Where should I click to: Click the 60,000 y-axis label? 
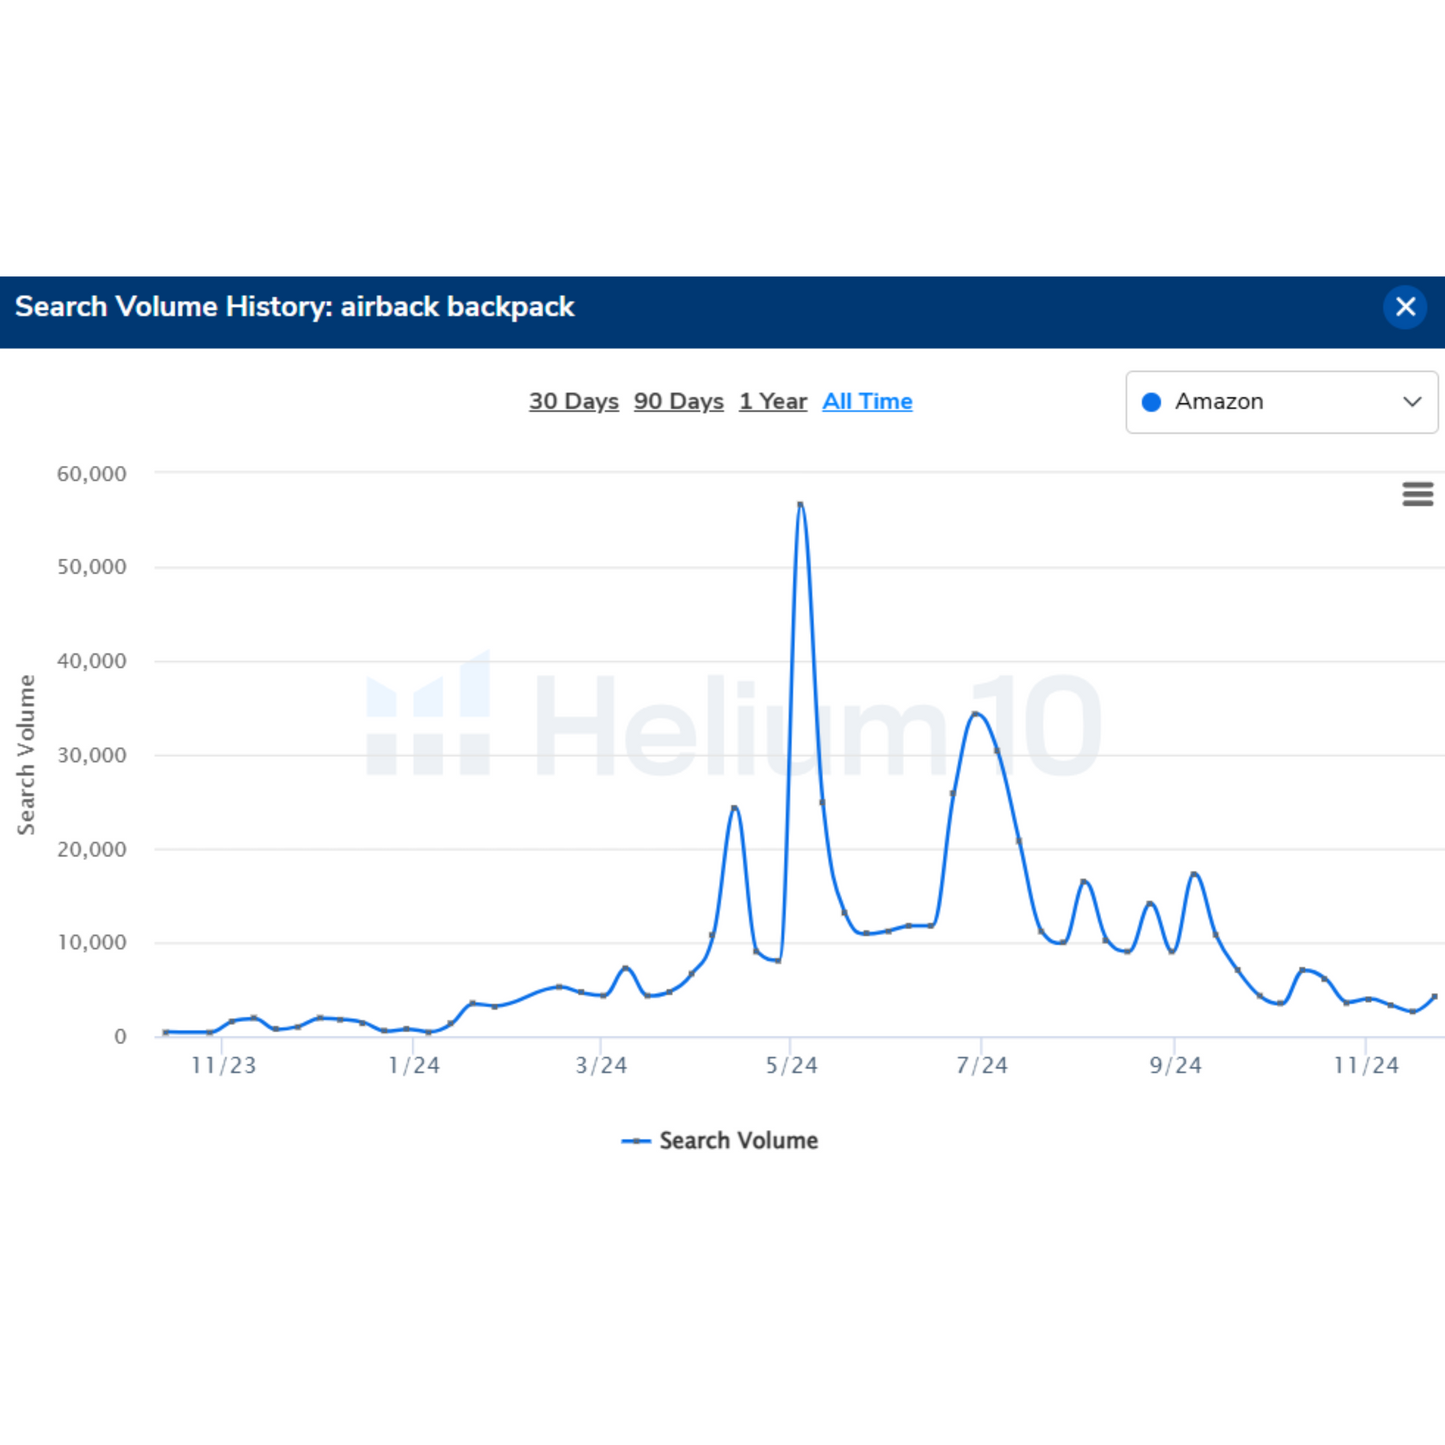92,474
